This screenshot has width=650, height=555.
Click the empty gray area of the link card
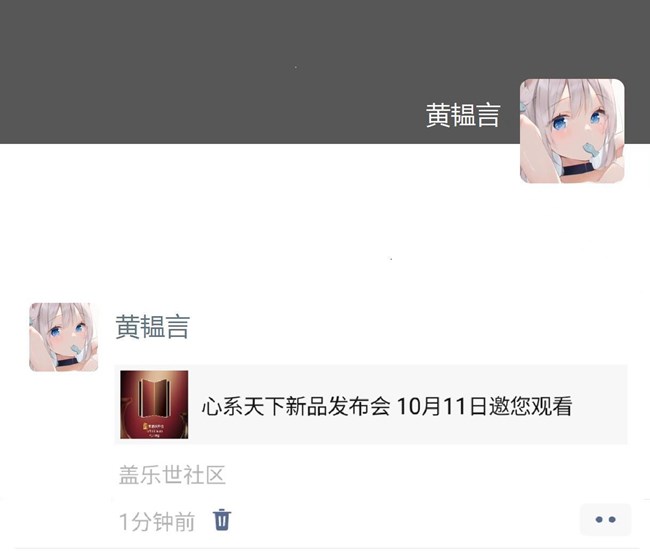(601, 405)
